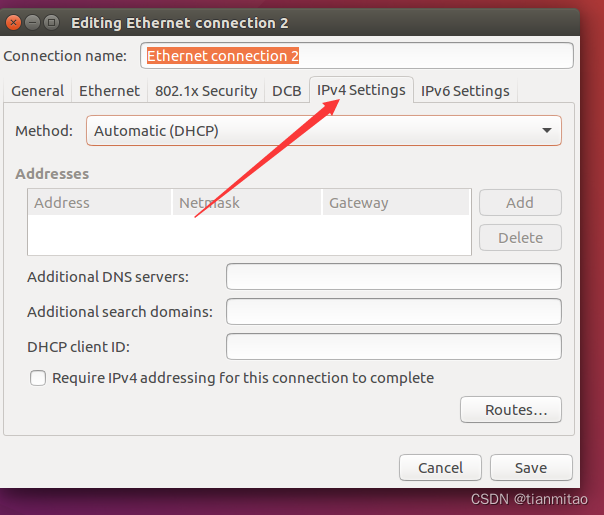The height and width of the screenshot is (515, 604).
Task: Click the Gateway column header
Action: pos(396,203)
